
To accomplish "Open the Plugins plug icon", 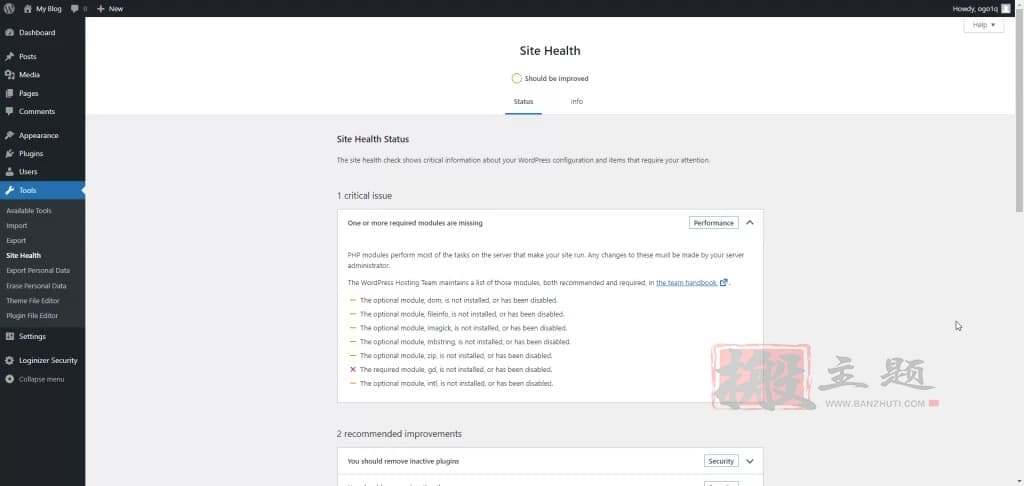I will click(9, 154).
